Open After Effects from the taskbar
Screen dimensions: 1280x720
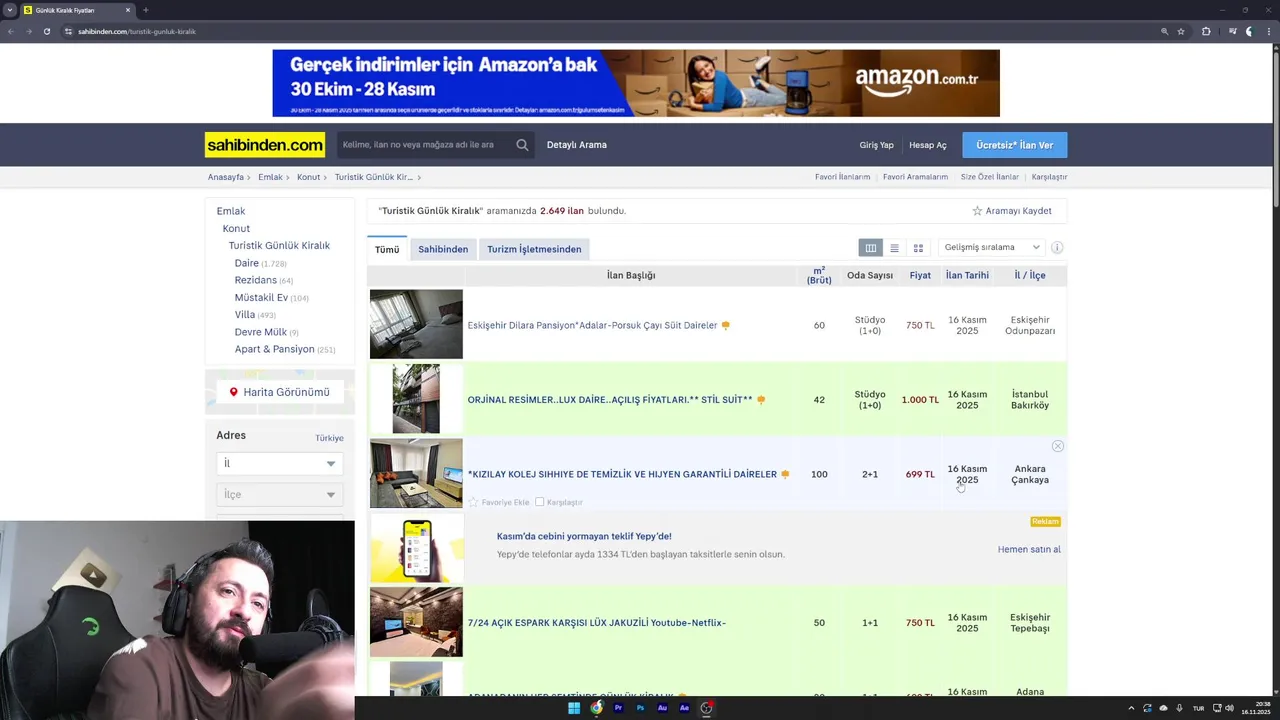coord(684,708)
